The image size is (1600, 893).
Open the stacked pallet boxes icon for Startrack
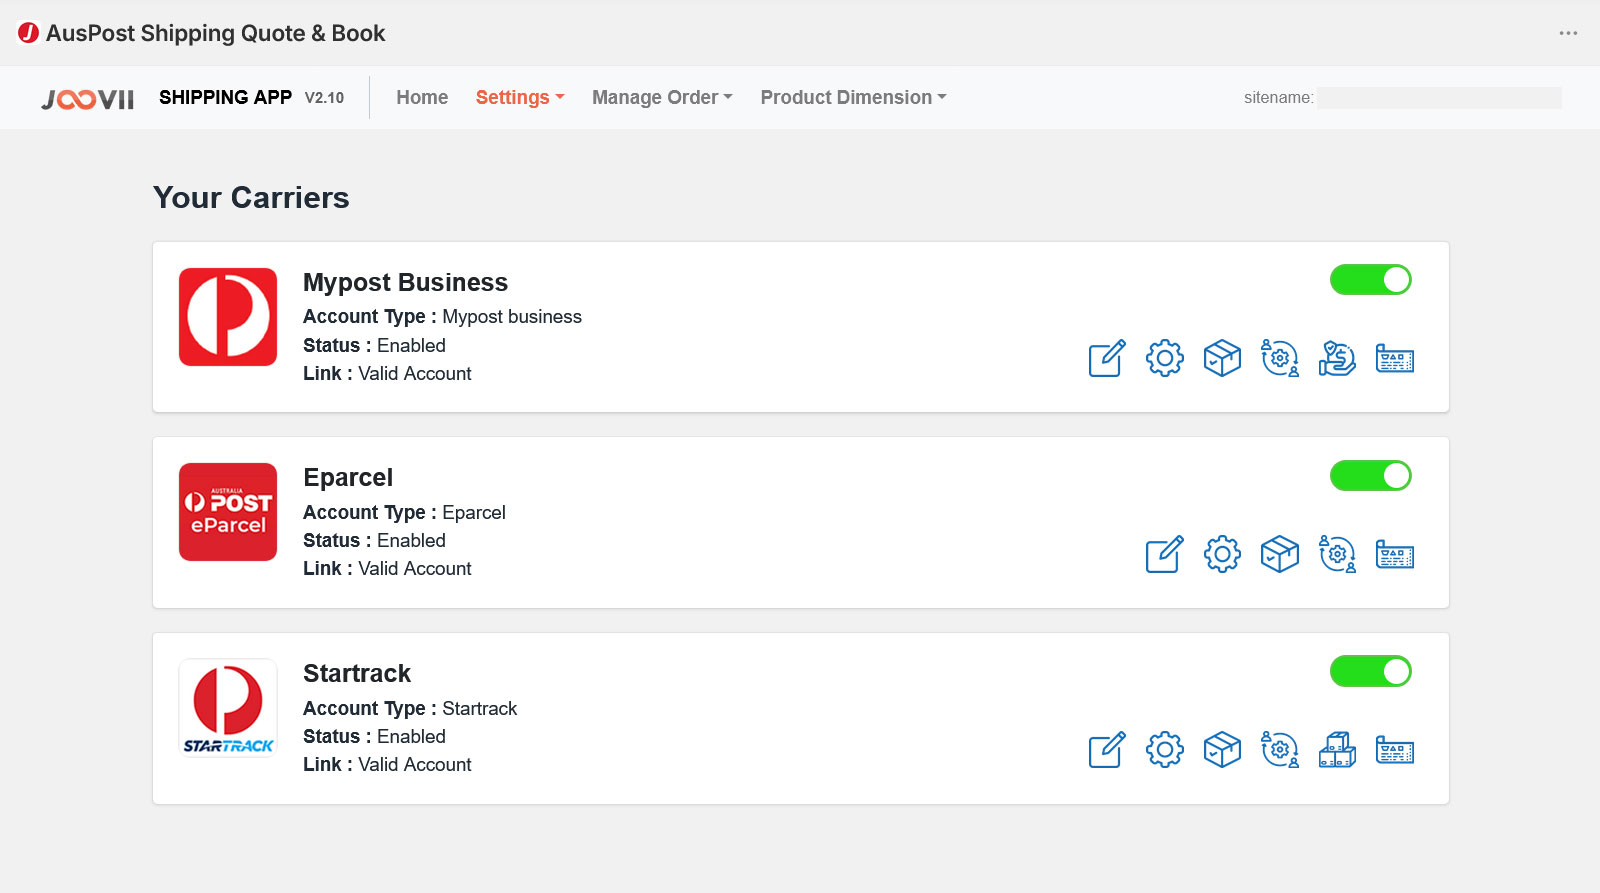click(x=1337, y=750)
